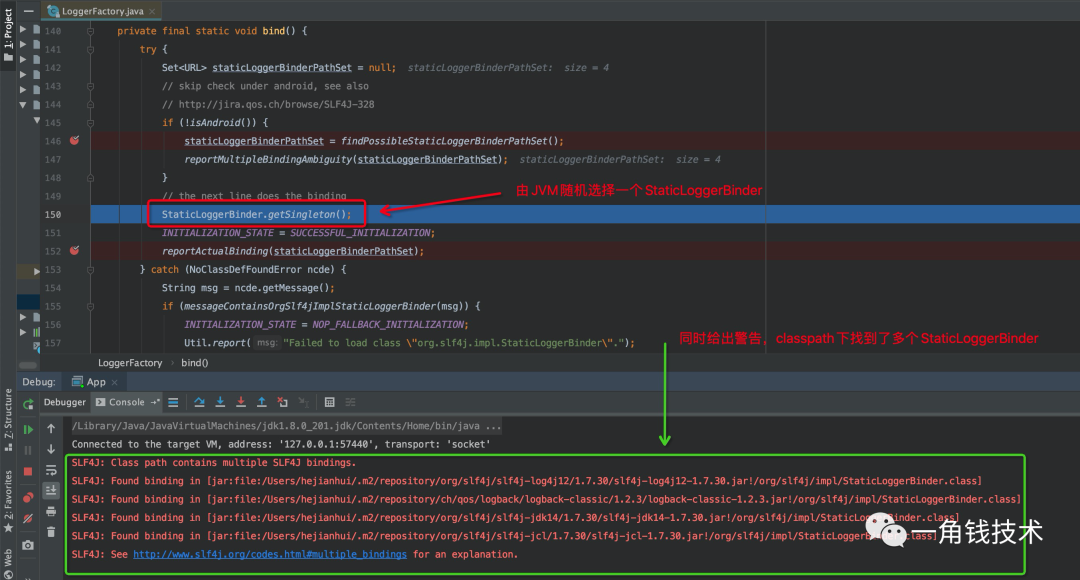Click the Print console output icon
This screenshot has width=1080, height=580.
[x=51, y=511]
